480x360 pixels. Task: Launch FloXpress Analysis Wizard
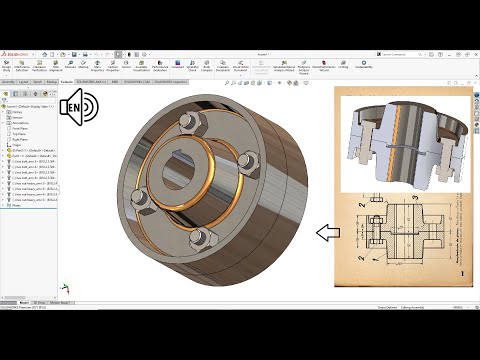pos(304,67)
